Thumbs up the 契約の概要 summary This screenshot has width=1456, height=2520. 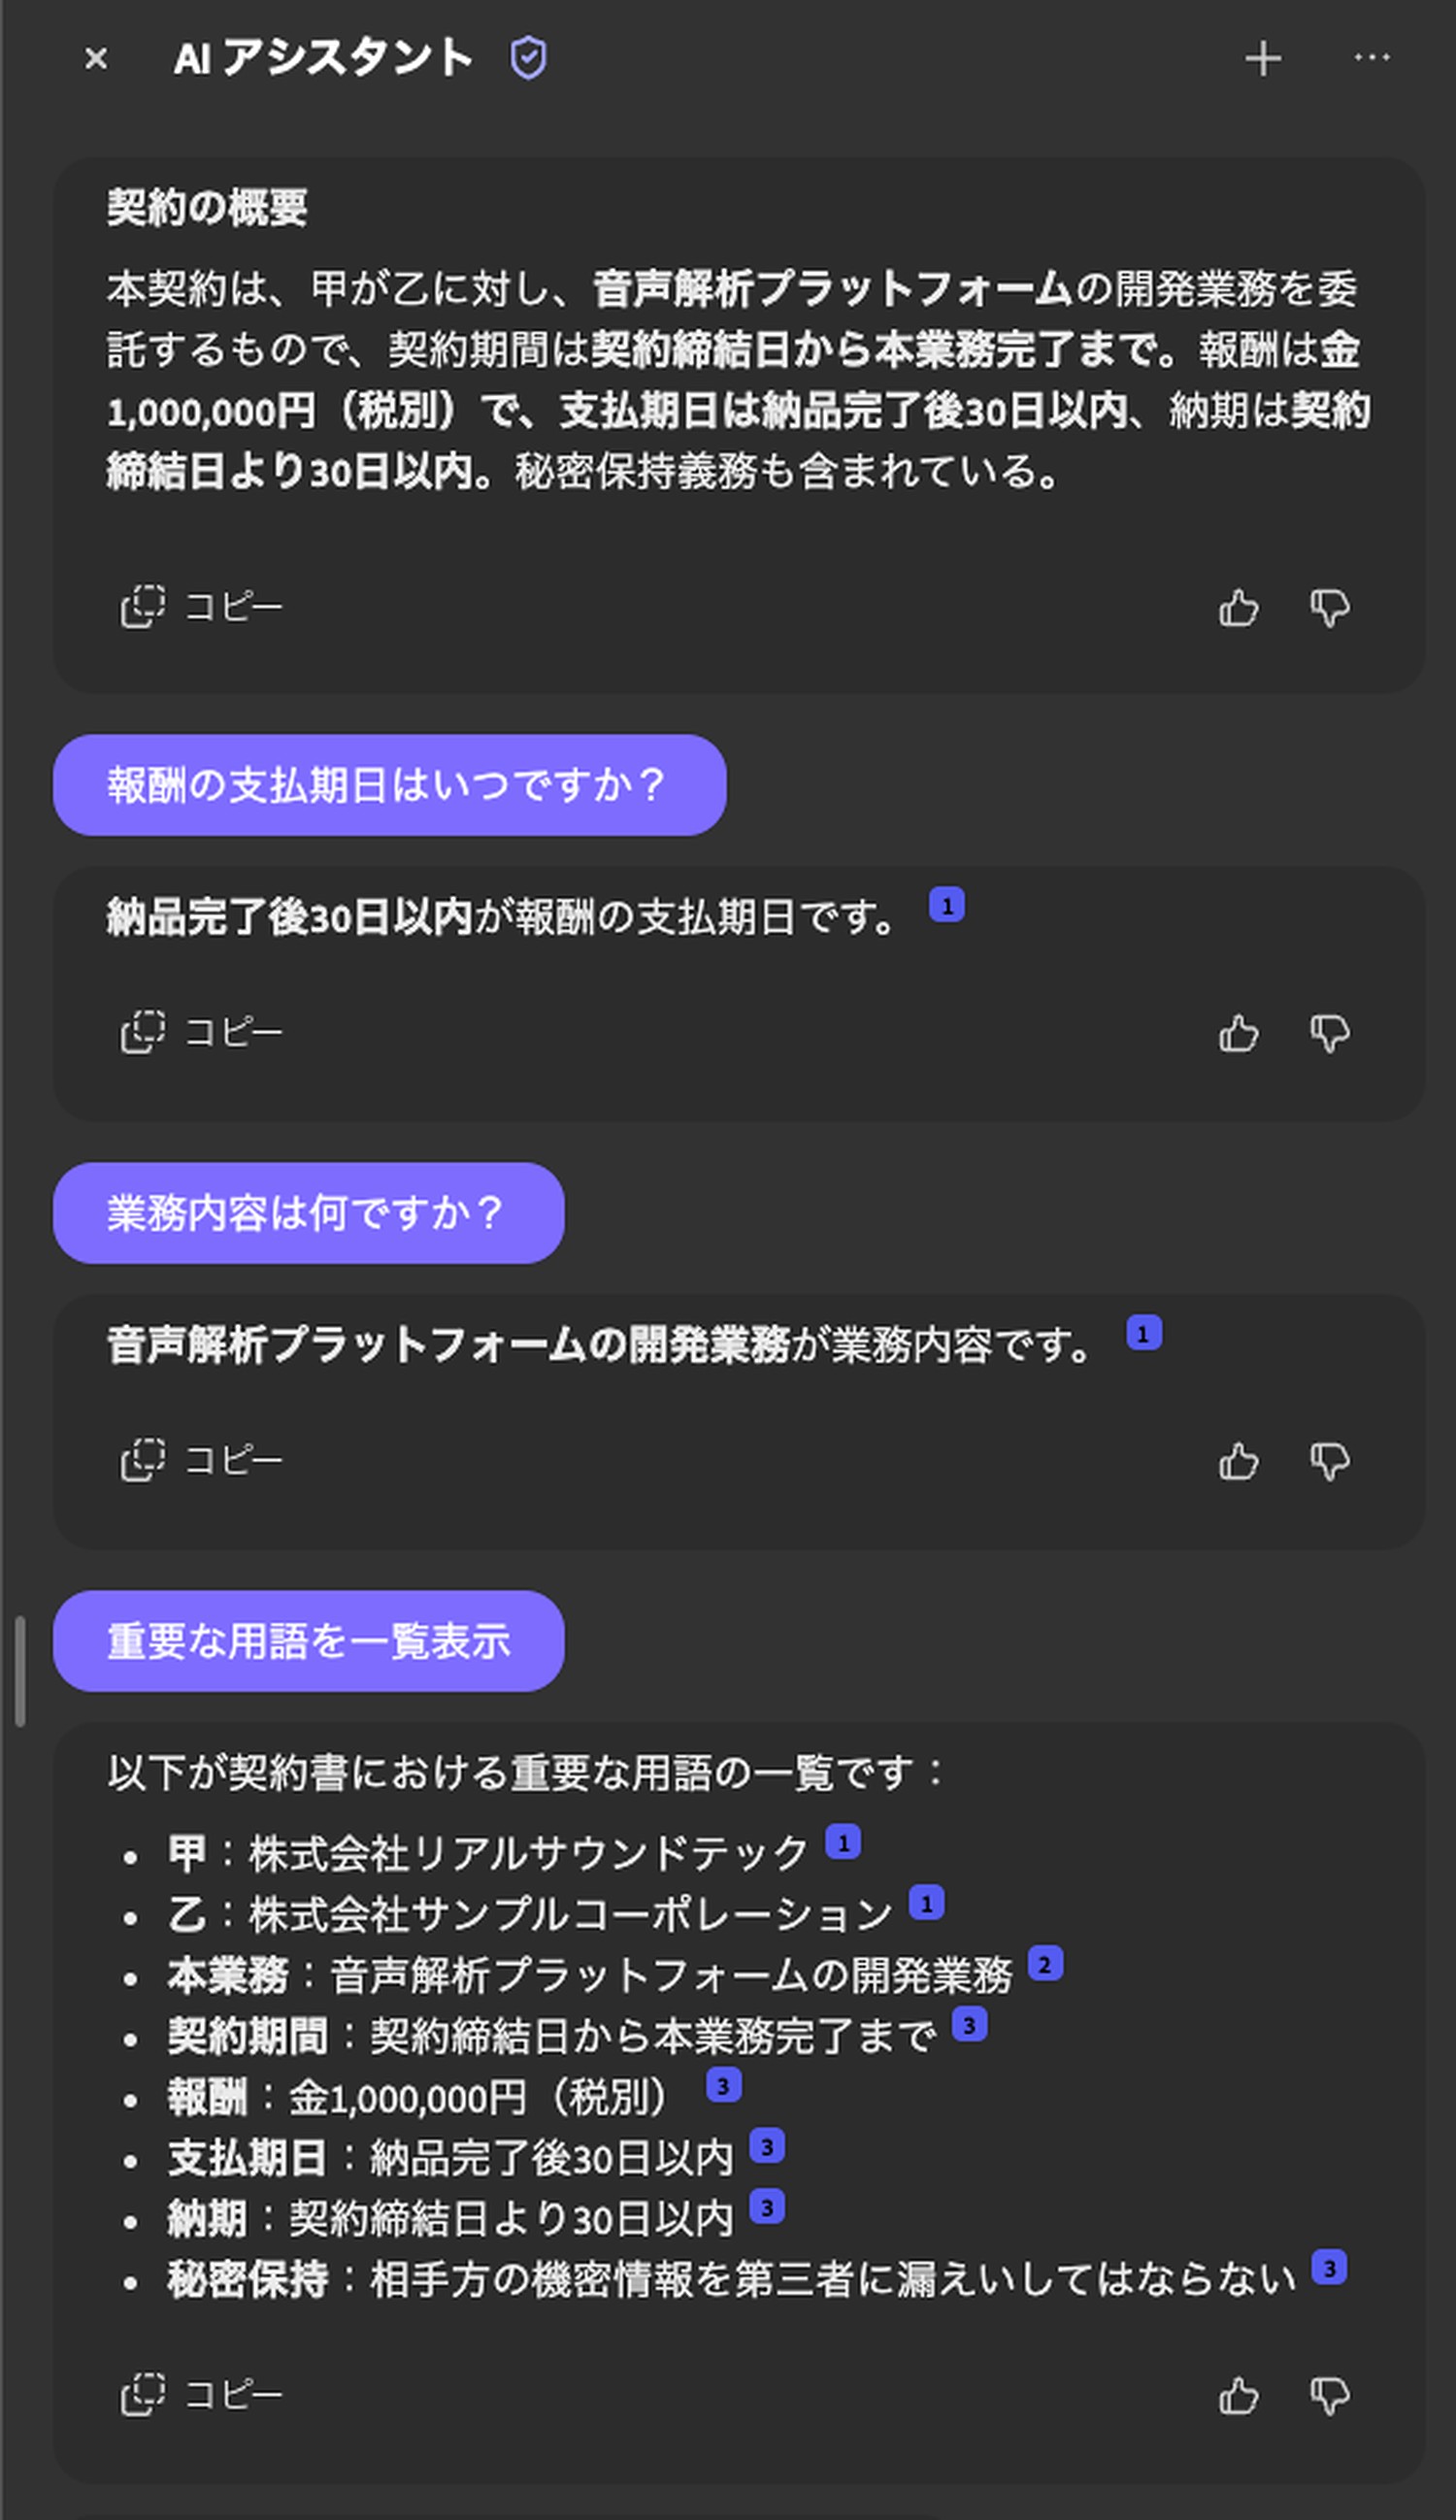coord(1239,608)
